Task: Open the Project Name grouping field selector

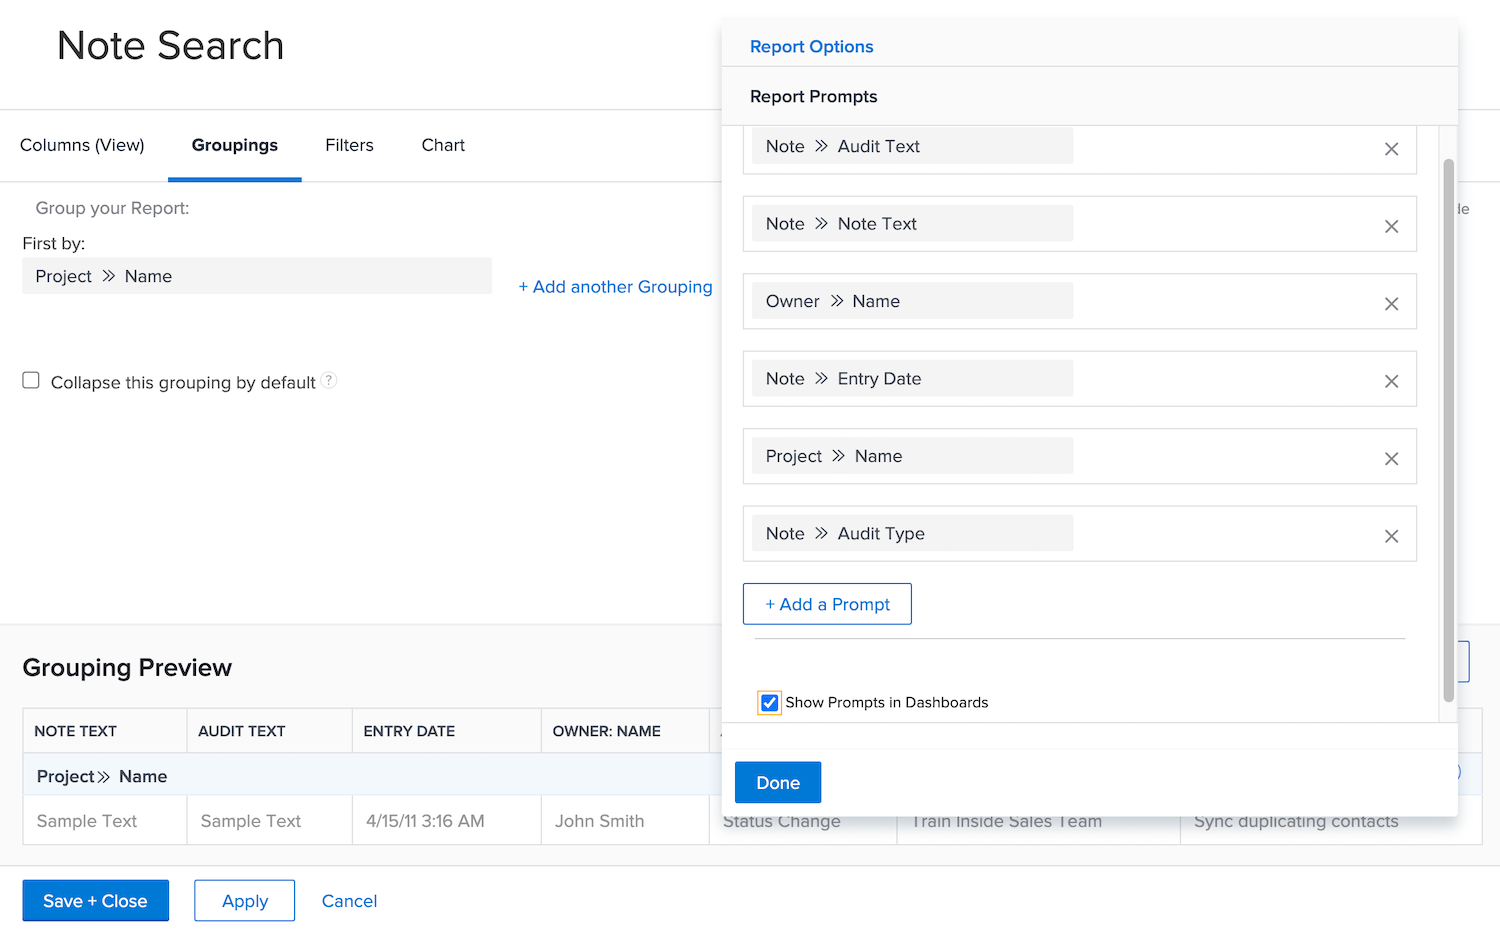Action: 257,276
